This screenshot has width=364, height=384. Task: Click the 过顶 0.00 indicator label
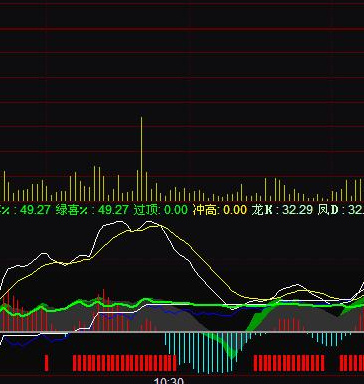pos(161,210)
